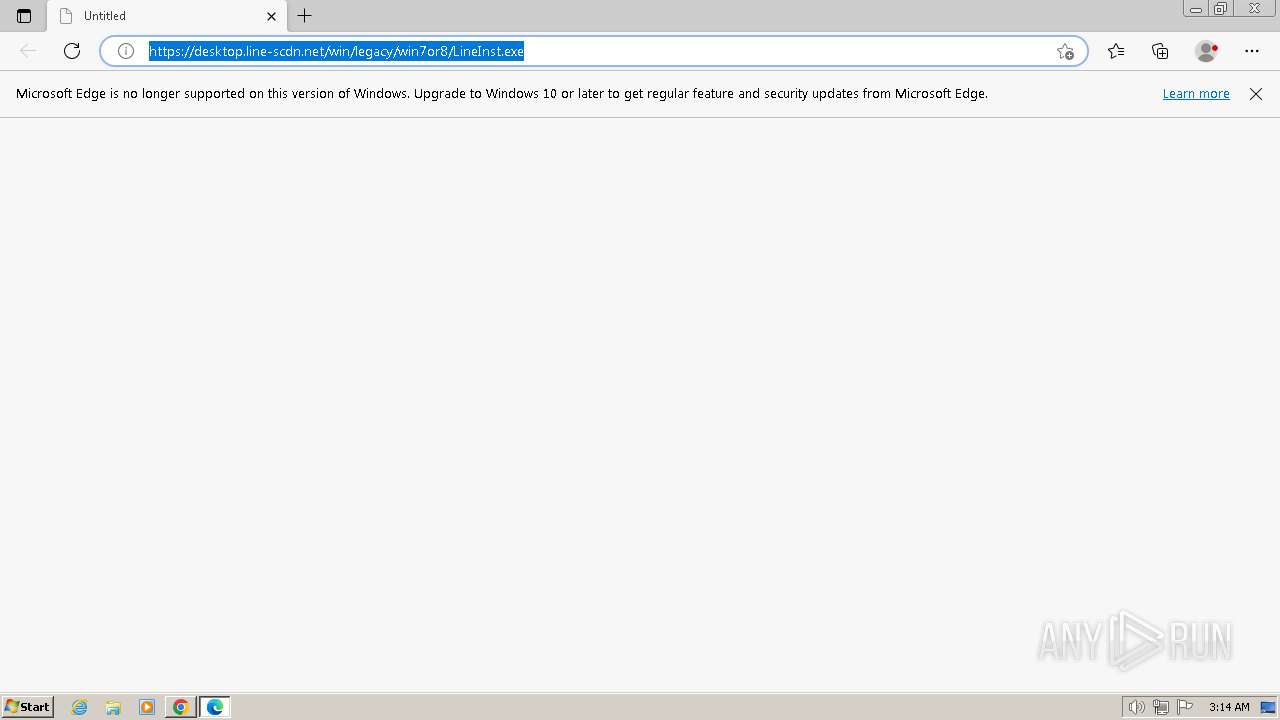Add this page to favorites star
The image size is (1280, 720).
(x=1065, y=51)
